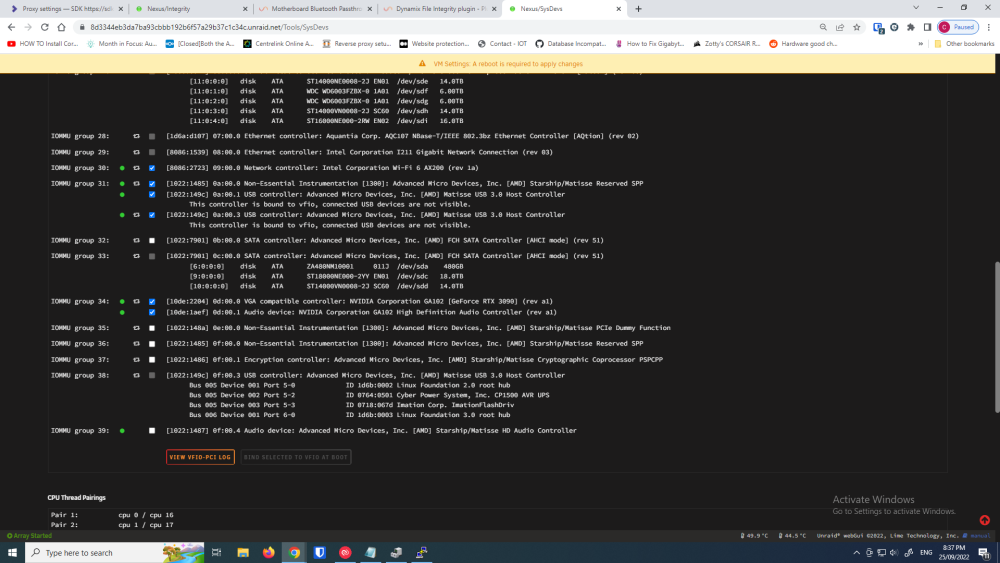
Task: Uncheck the 0a:00.1 USB controller checkbox
Action: (x=152, y=194)
